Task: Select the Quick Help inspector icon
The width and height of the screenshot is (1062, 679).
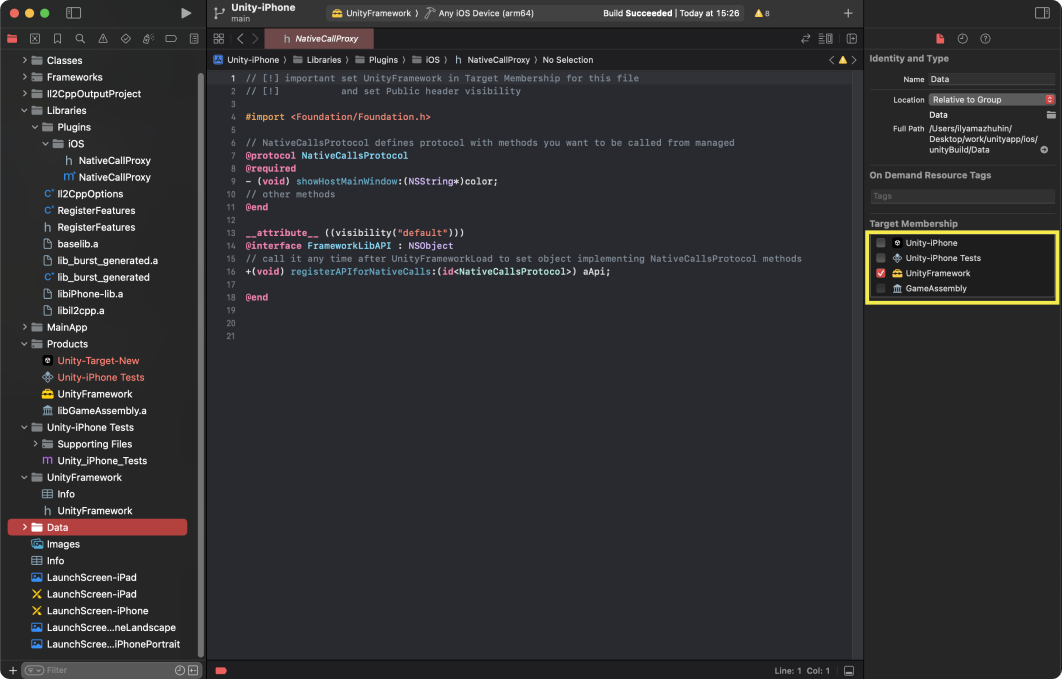Action: (985, 39)
